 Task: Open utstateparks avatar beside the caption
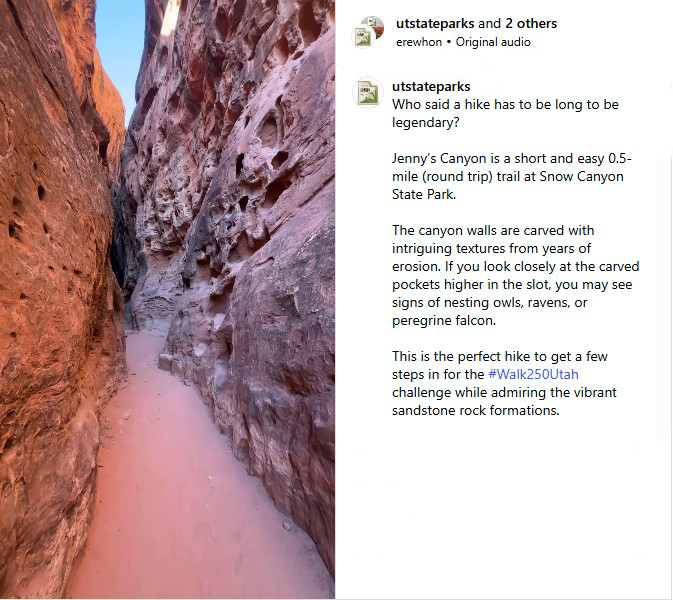[368, 92]
